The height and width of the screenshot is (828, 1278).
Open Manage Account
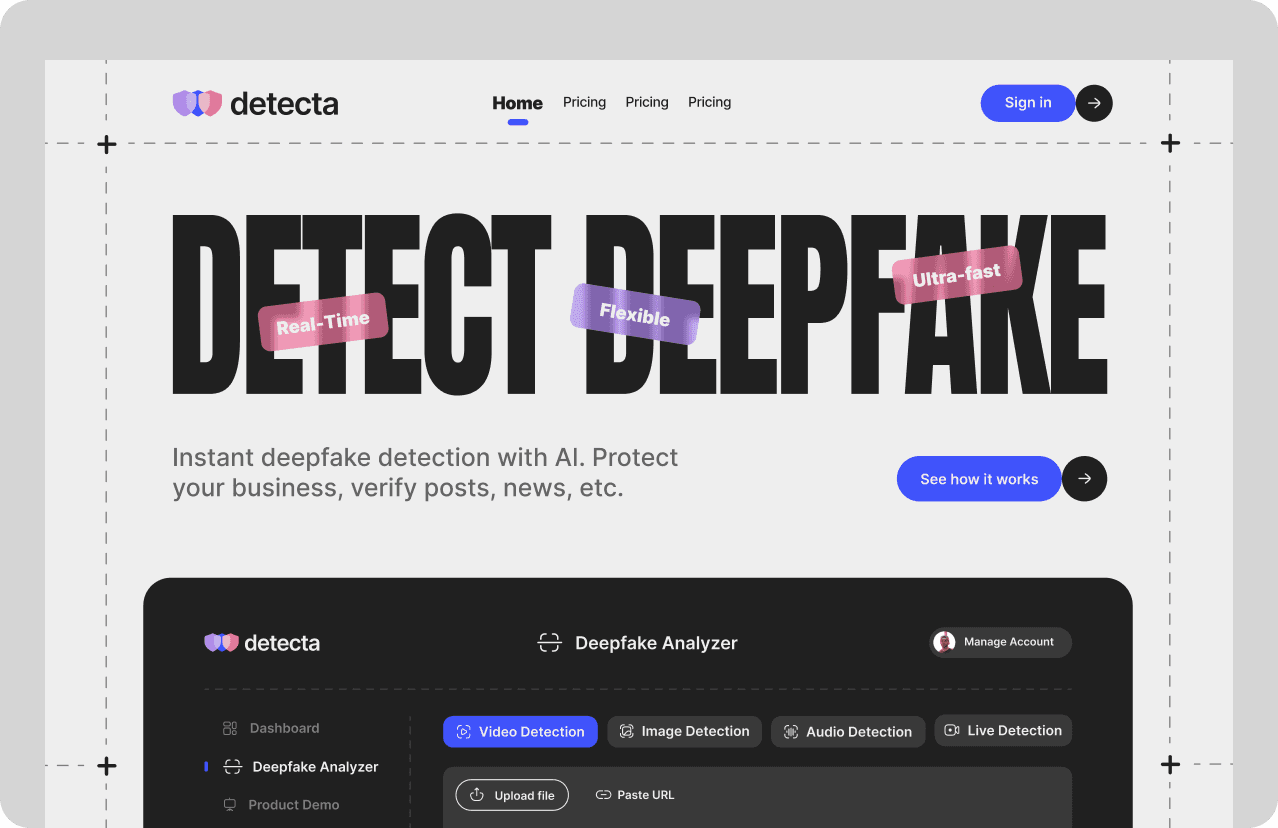point(1000,642)
